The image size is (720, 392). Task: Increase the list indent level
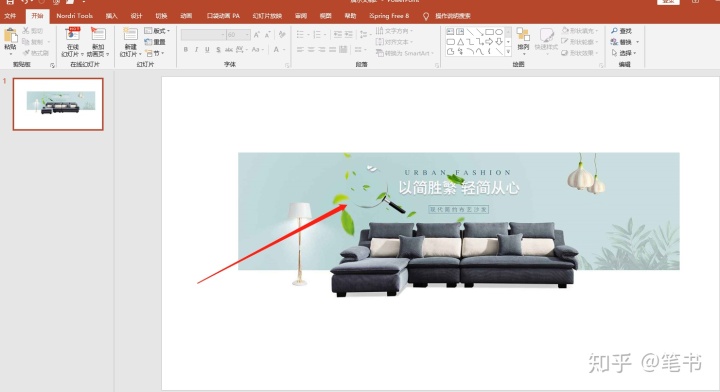tap(349, 34)
